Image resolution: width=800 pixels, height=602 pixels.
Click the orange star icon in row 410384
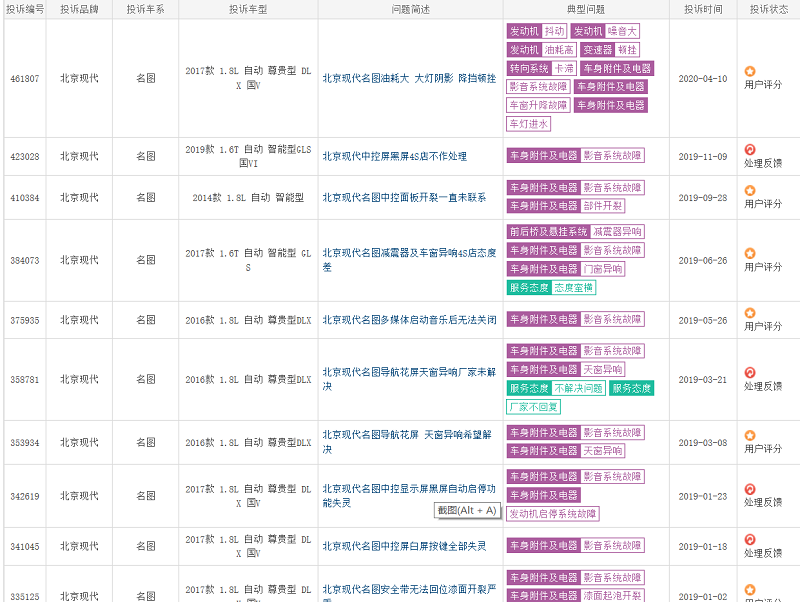point(750,191)
